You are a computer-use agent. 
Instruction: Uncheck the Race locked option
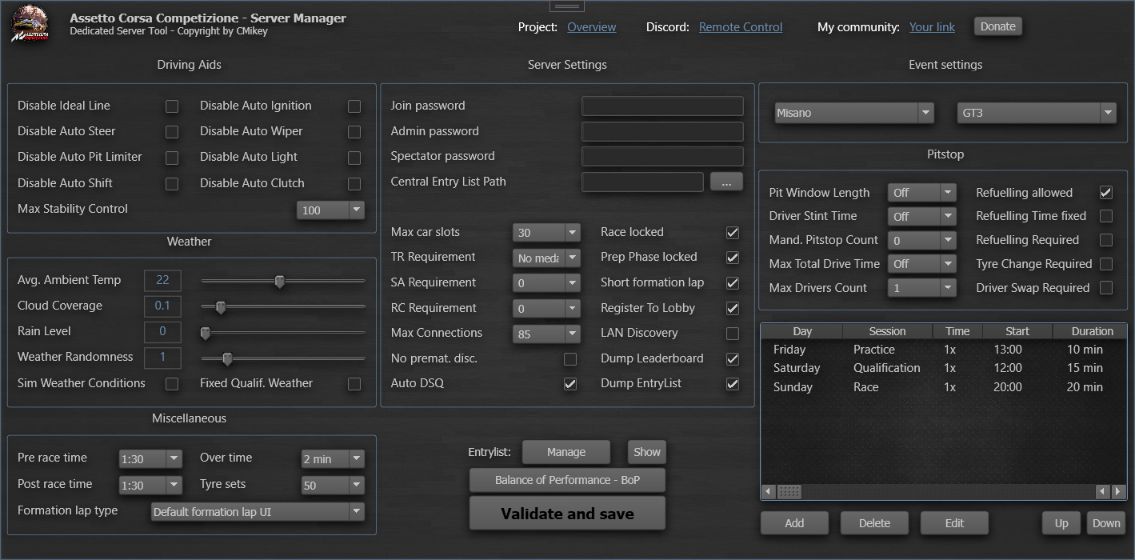tap(733, 232)
